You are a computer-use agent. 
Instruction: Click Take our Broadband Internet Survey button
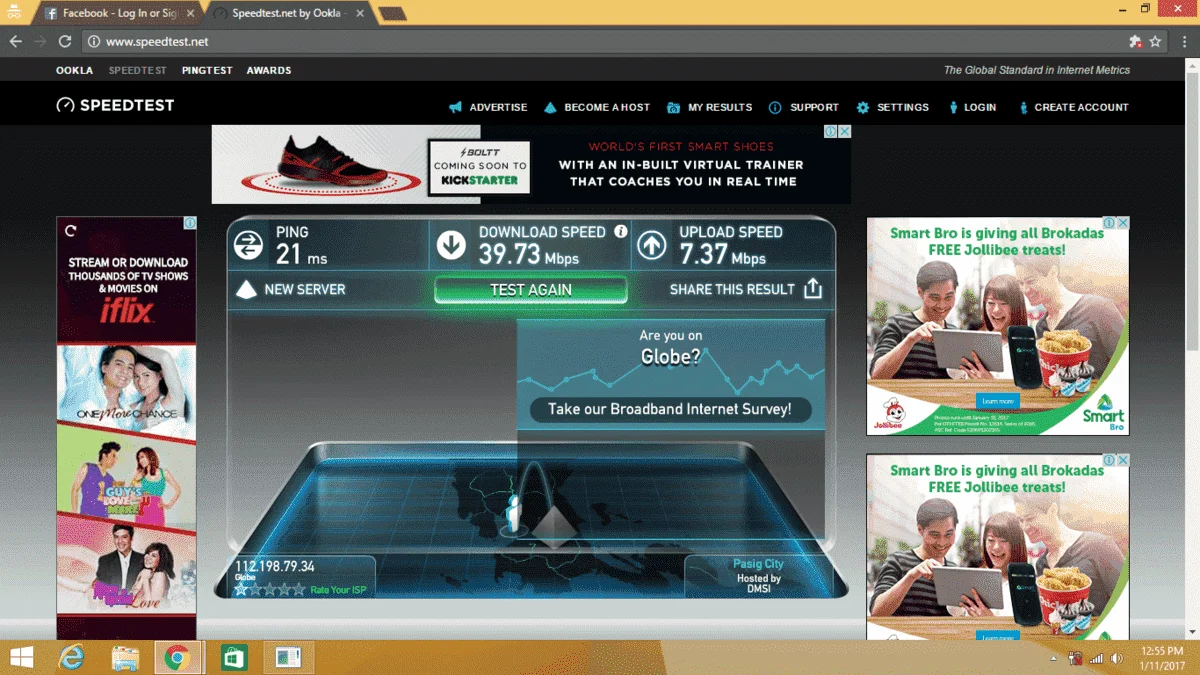point(670,409)
